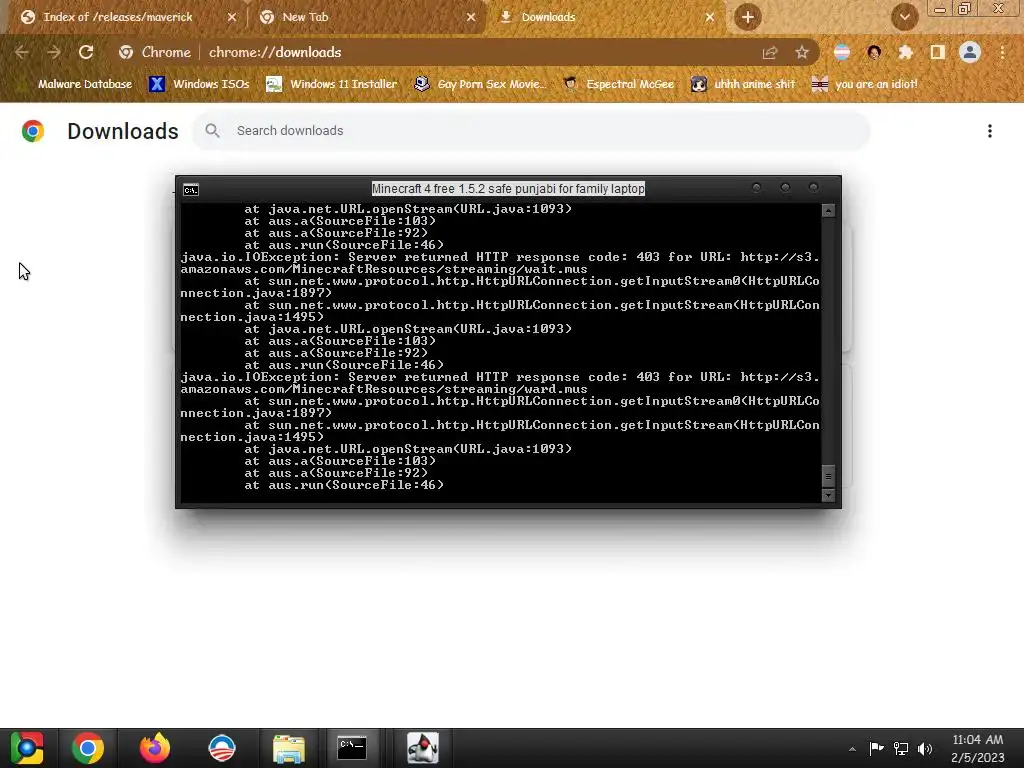The image size is (1024, 768).
Task: Open the Chrome profile avatar
Action: tap(970, 52)
